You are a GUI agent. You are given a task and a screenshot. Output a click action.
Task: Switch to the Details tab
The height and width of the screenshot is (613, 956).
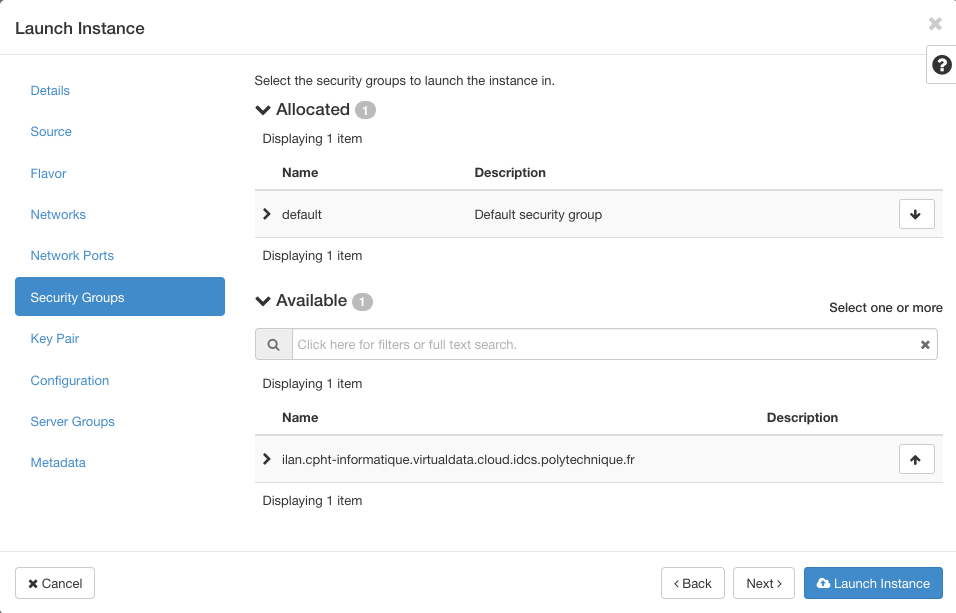click(x=50, y=90)
